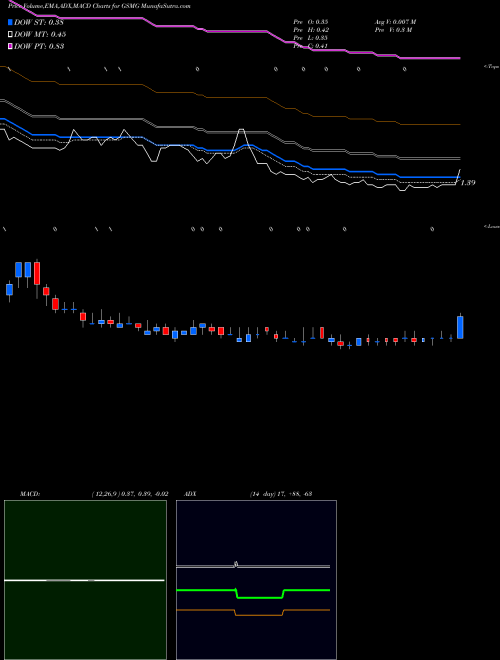The image size is (500, 660).
Task: Click the magenta DOW PT legend swatch
Action: click(10, 46)
